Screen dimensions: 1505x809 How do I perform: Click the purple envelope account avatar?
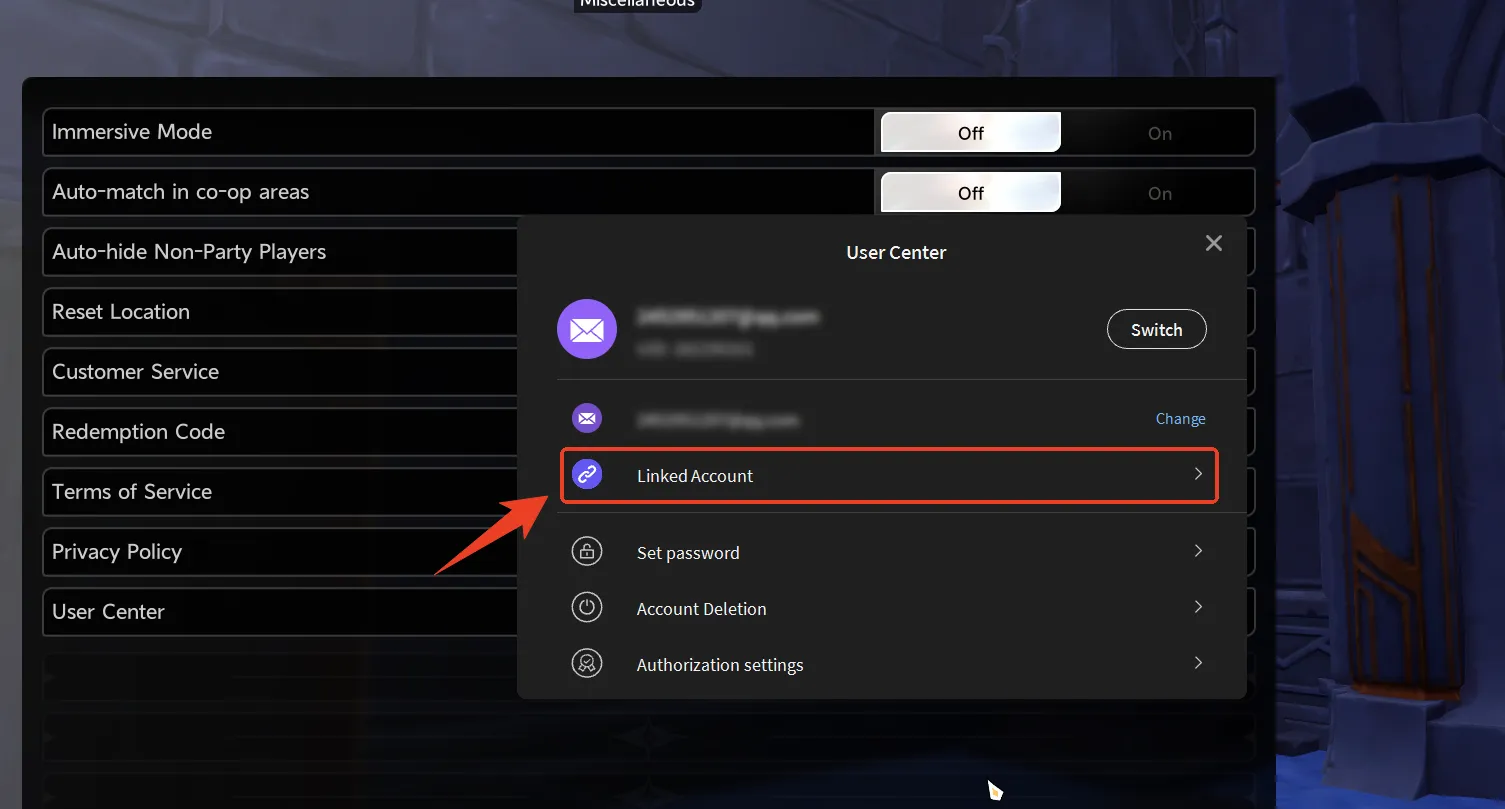tap(587, 329)
